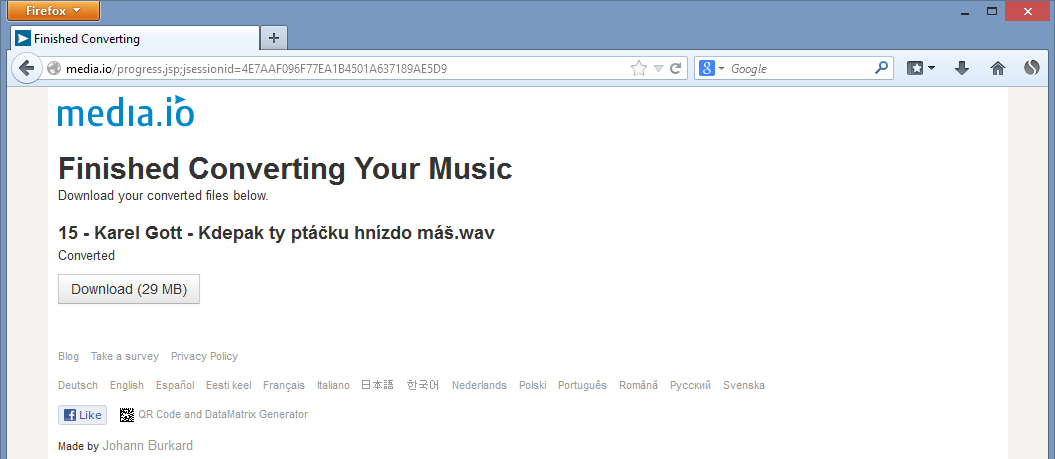Click the Download your converted files below text
This screenshot has height=459, width=1055.
coord(163,197)
